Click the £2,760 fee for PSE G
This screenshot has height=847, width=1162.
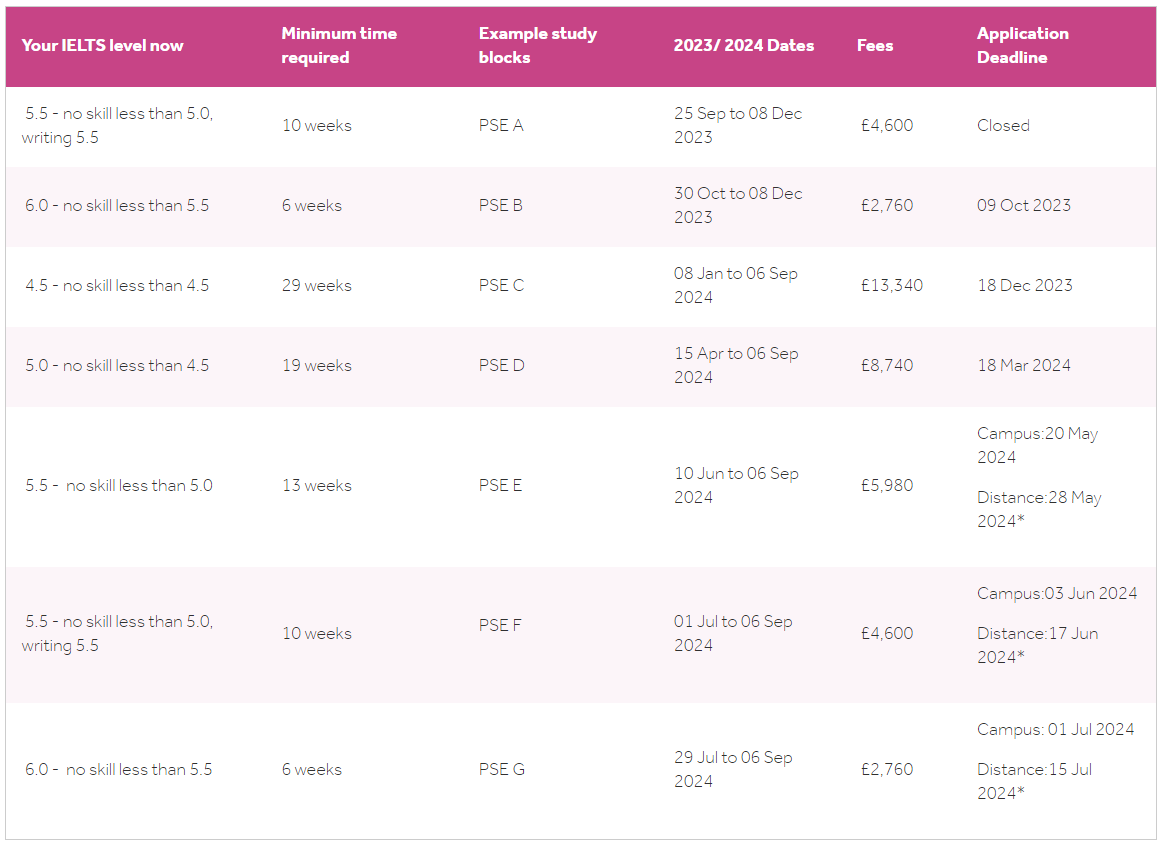coord(887,769)
